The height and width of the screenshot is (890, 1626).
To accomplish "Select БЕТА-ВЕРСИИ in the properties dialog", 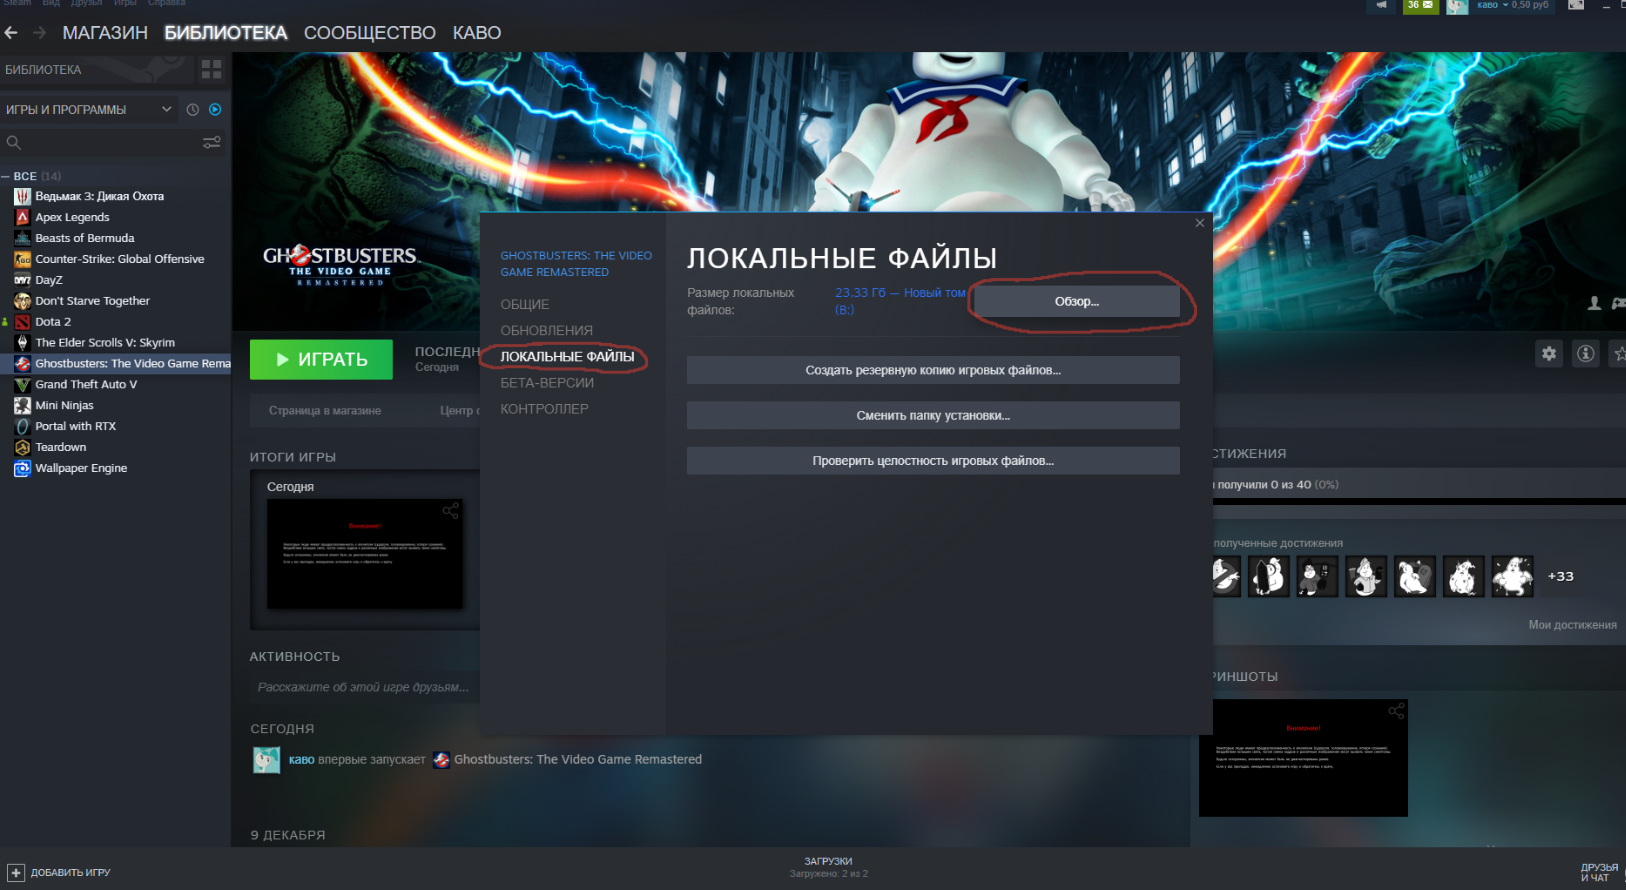I will [x=547, y=383].
